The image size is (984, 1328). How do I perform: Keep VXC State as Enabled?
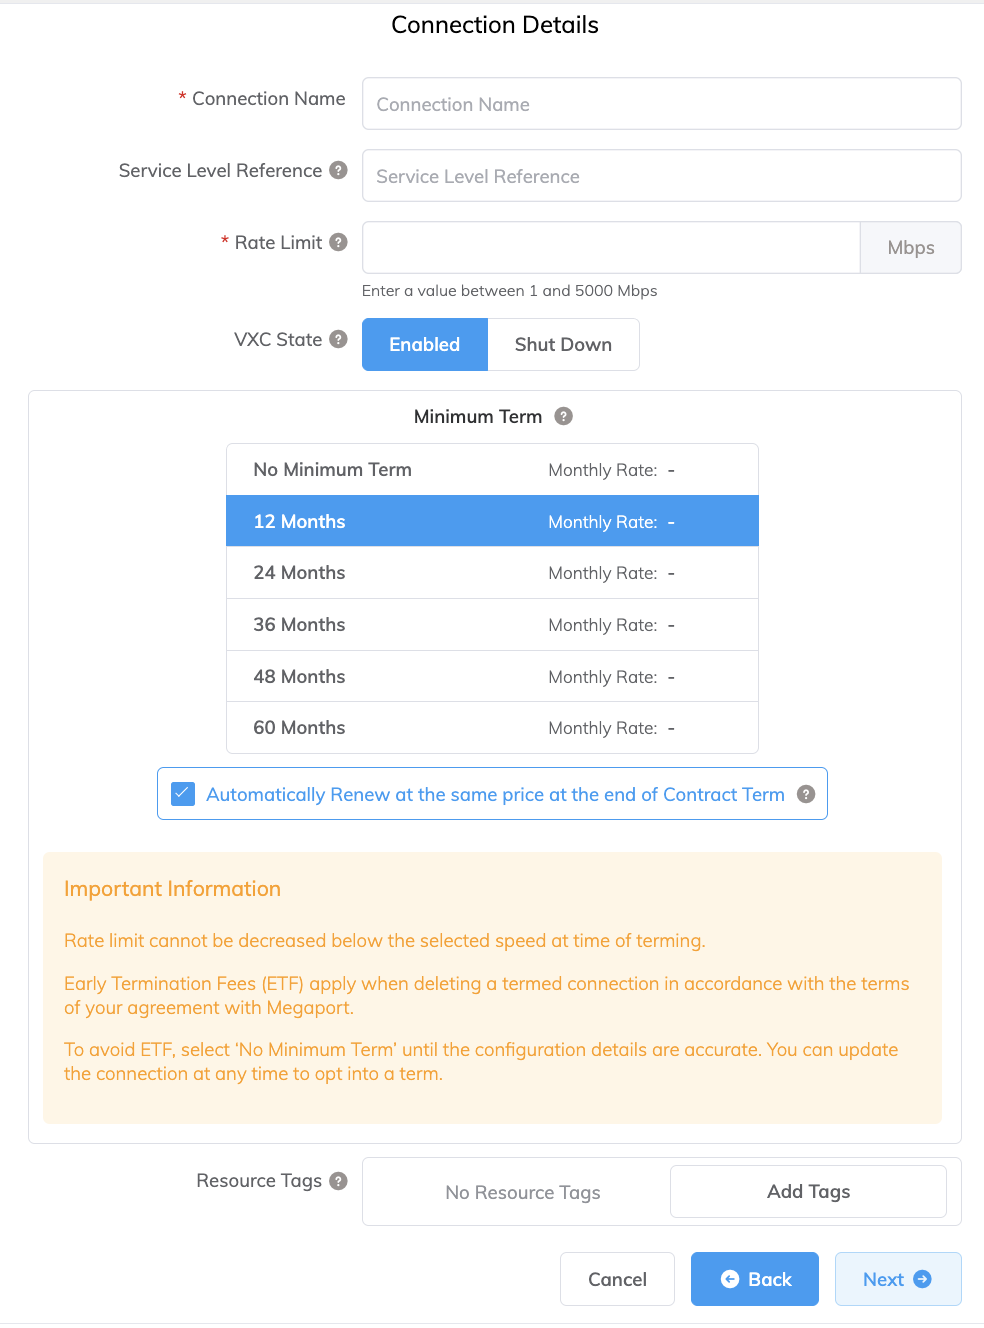pos(424,344)
